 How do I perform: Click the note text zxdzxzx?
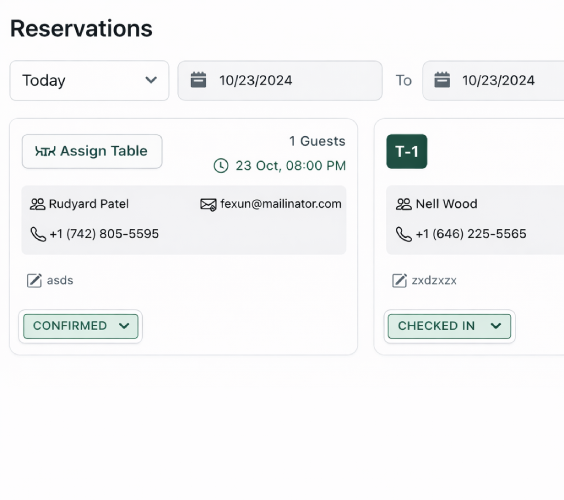(x=434, y=280)
